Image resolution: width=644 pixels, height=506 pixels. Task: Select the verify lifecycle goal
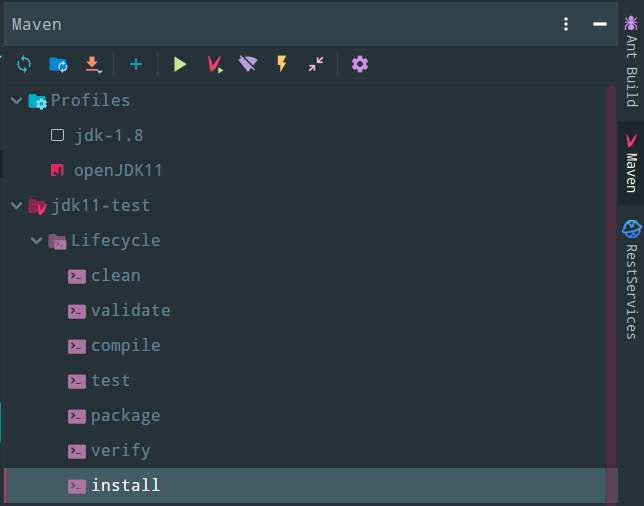(310, 451)
